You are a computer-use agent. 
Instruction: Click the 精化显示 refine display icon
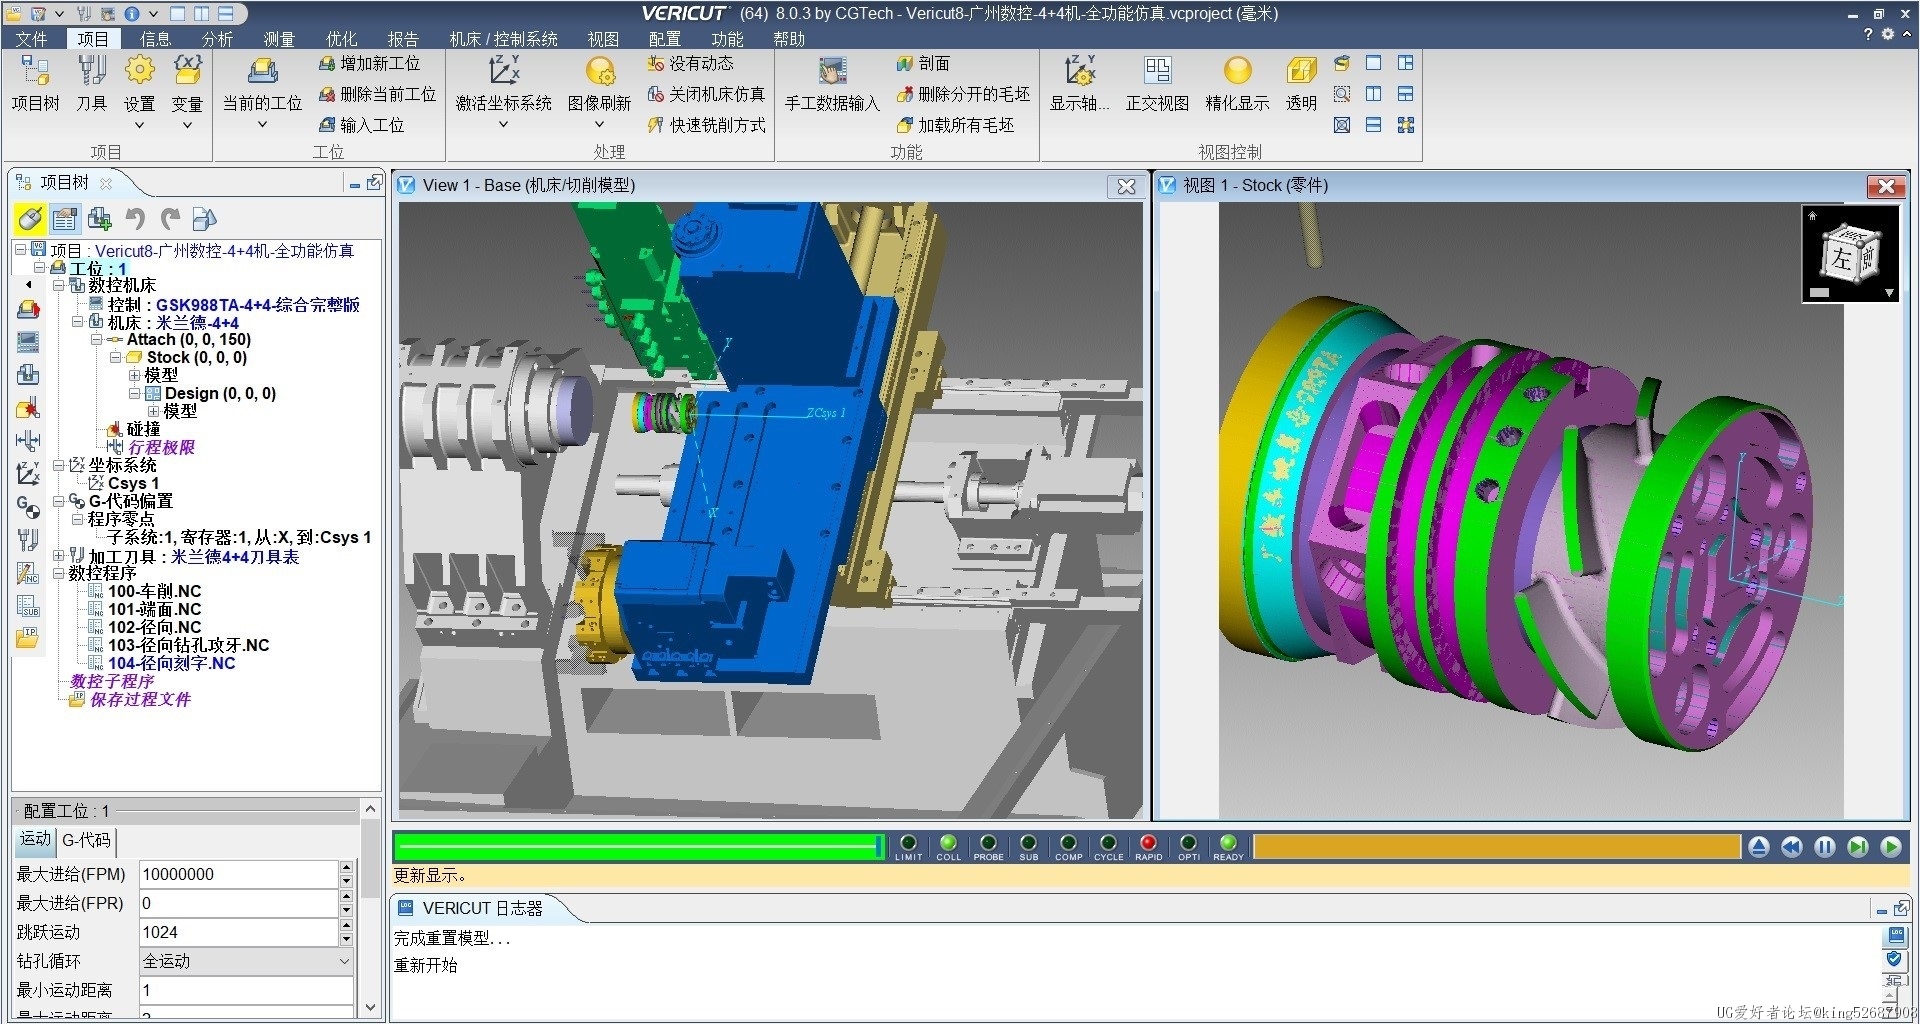(x=1237, y=82)
